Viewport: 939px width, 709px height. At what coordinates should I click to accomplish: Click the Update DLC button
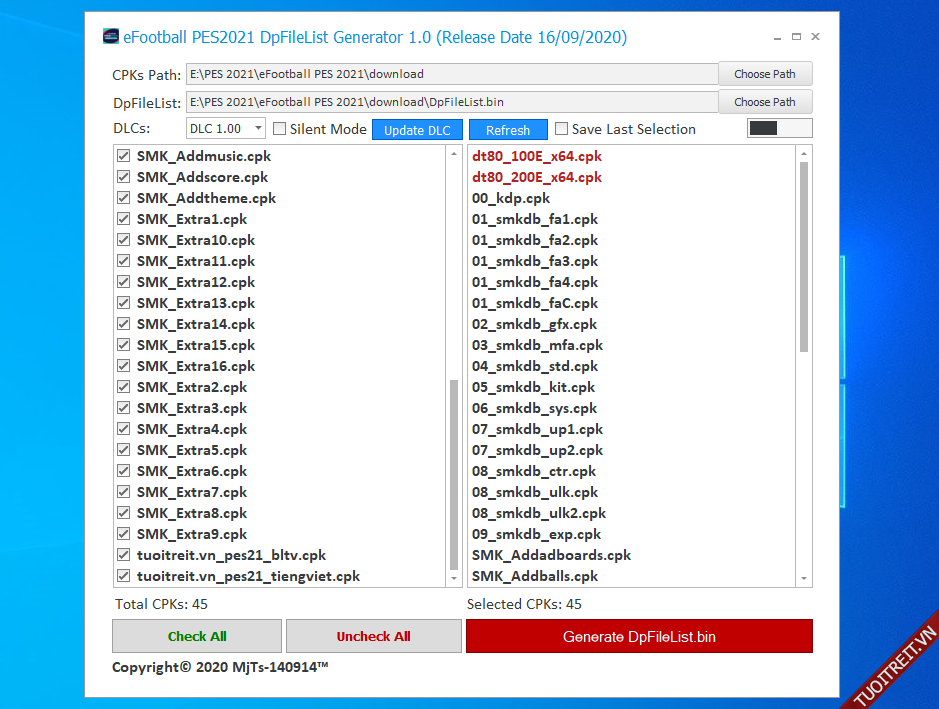[417, 130]
